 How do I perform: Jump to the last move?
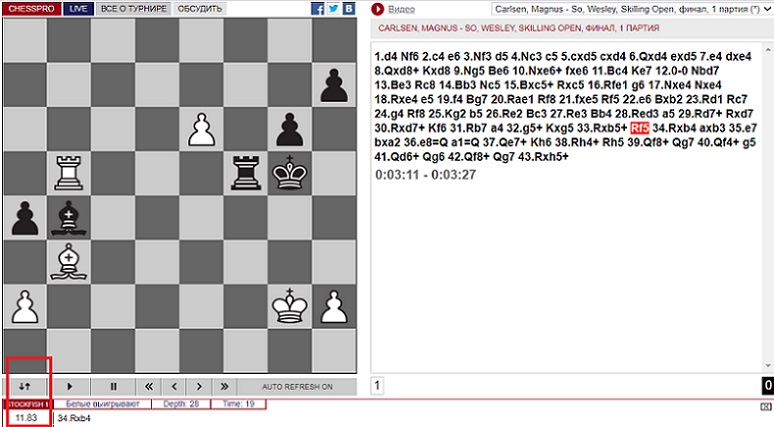click(224, 386)
